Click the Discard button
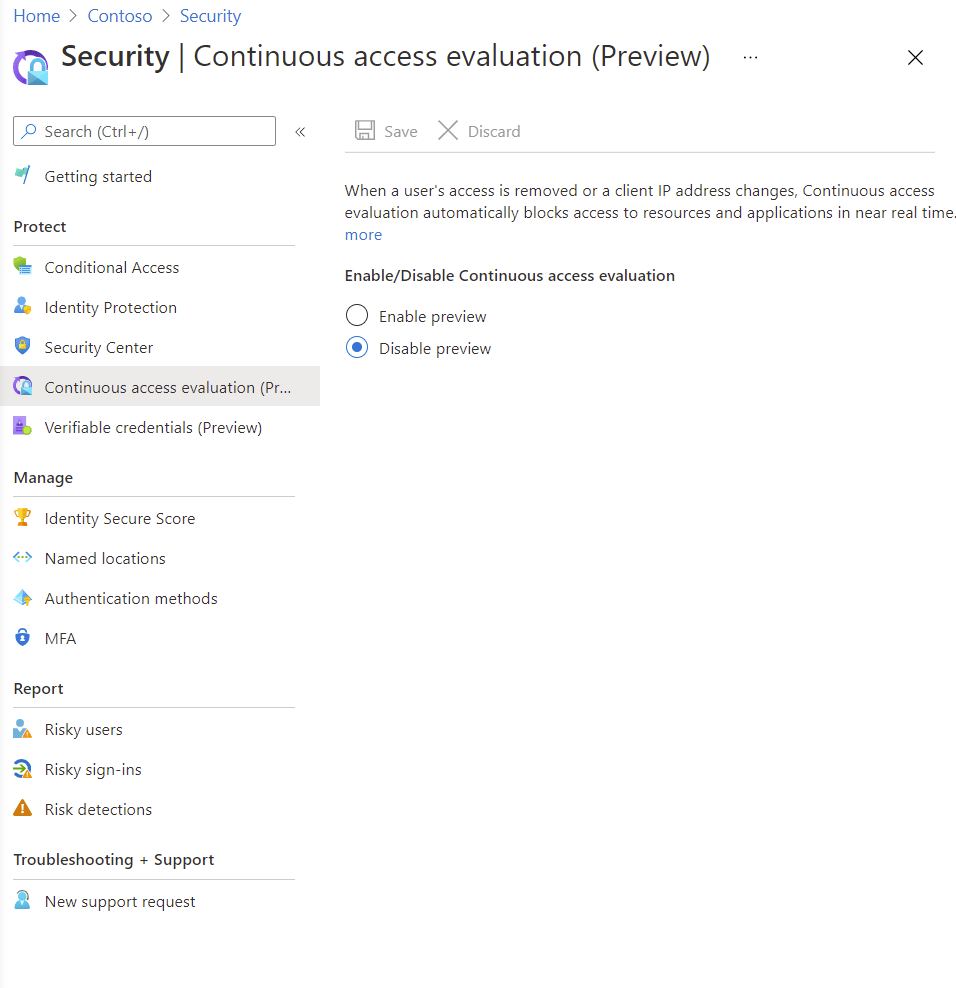The height and width of the screenshot is (988, 956). (480, 131)
